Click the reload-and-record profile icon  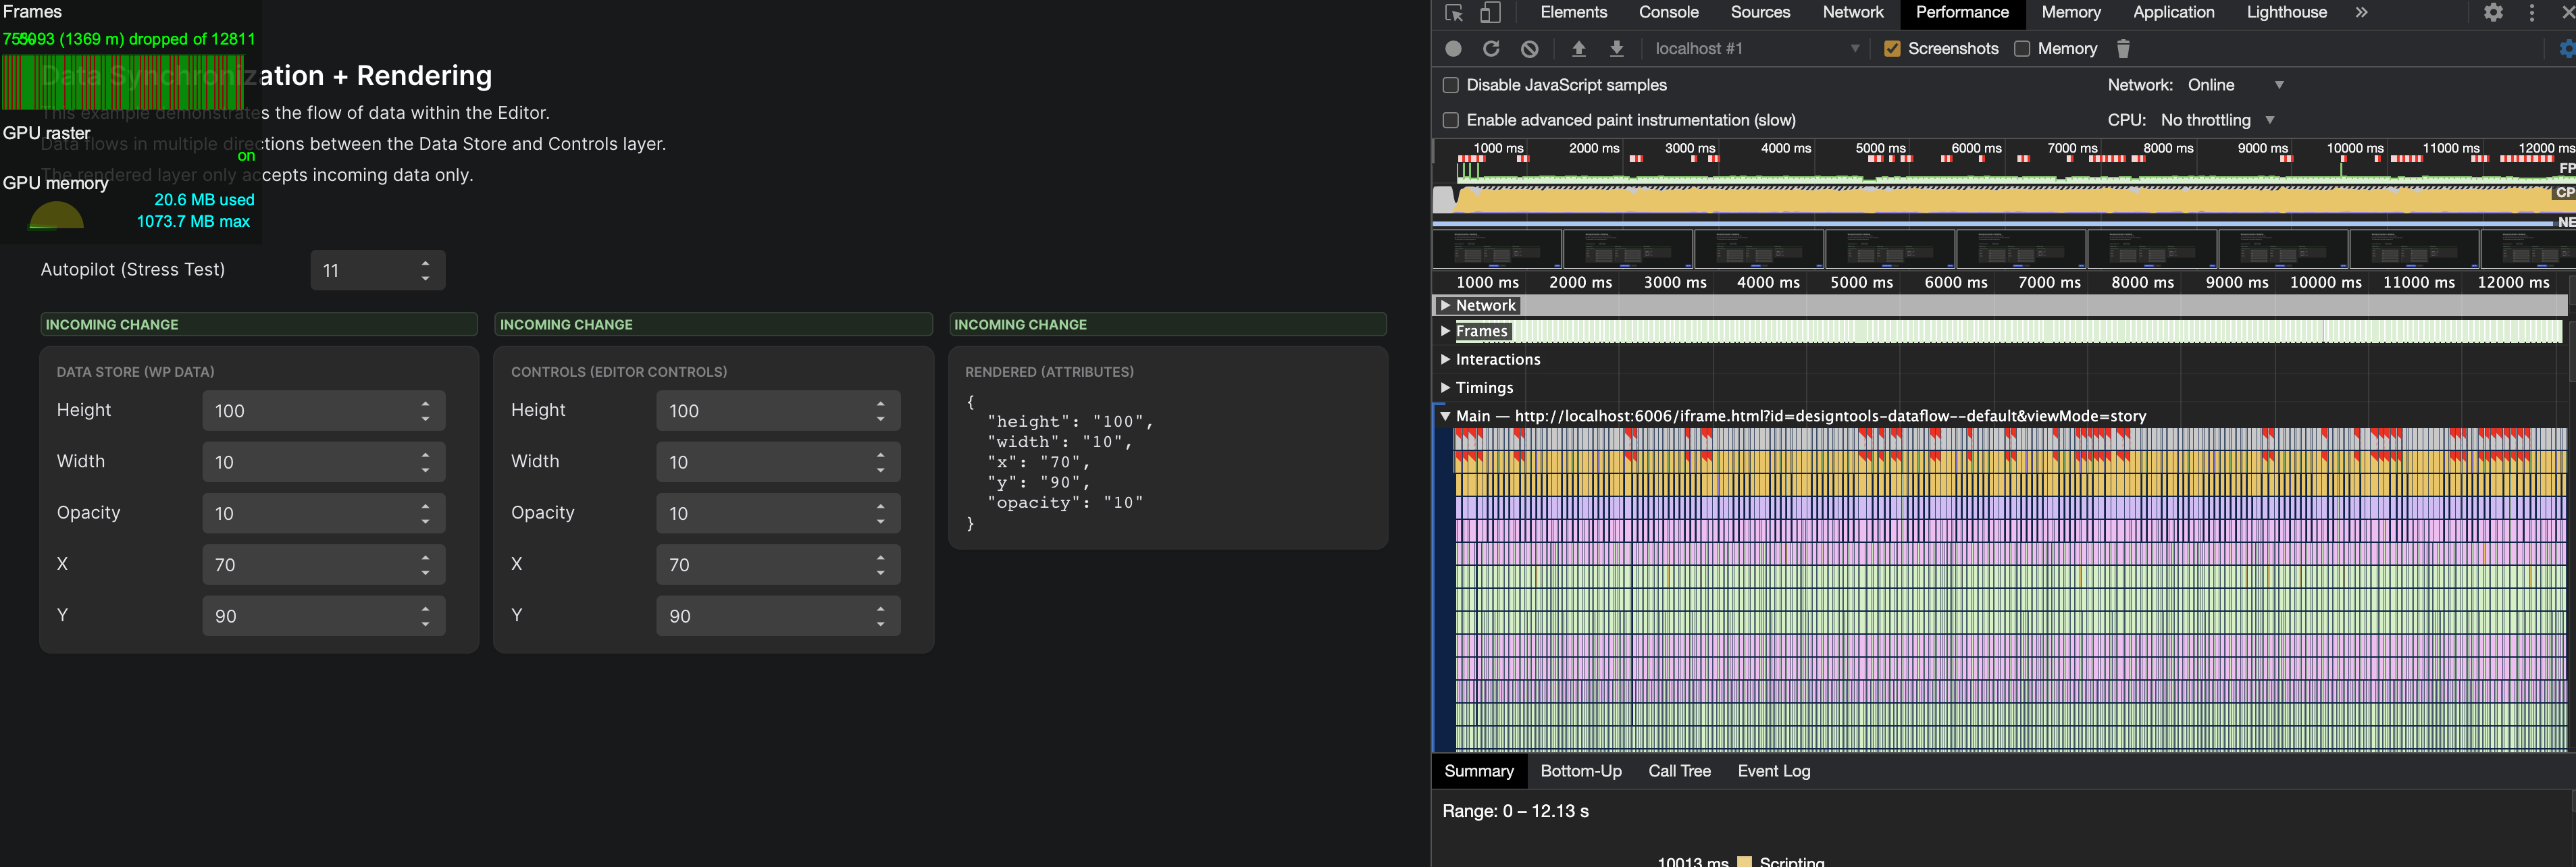(x=1491, y=48)
